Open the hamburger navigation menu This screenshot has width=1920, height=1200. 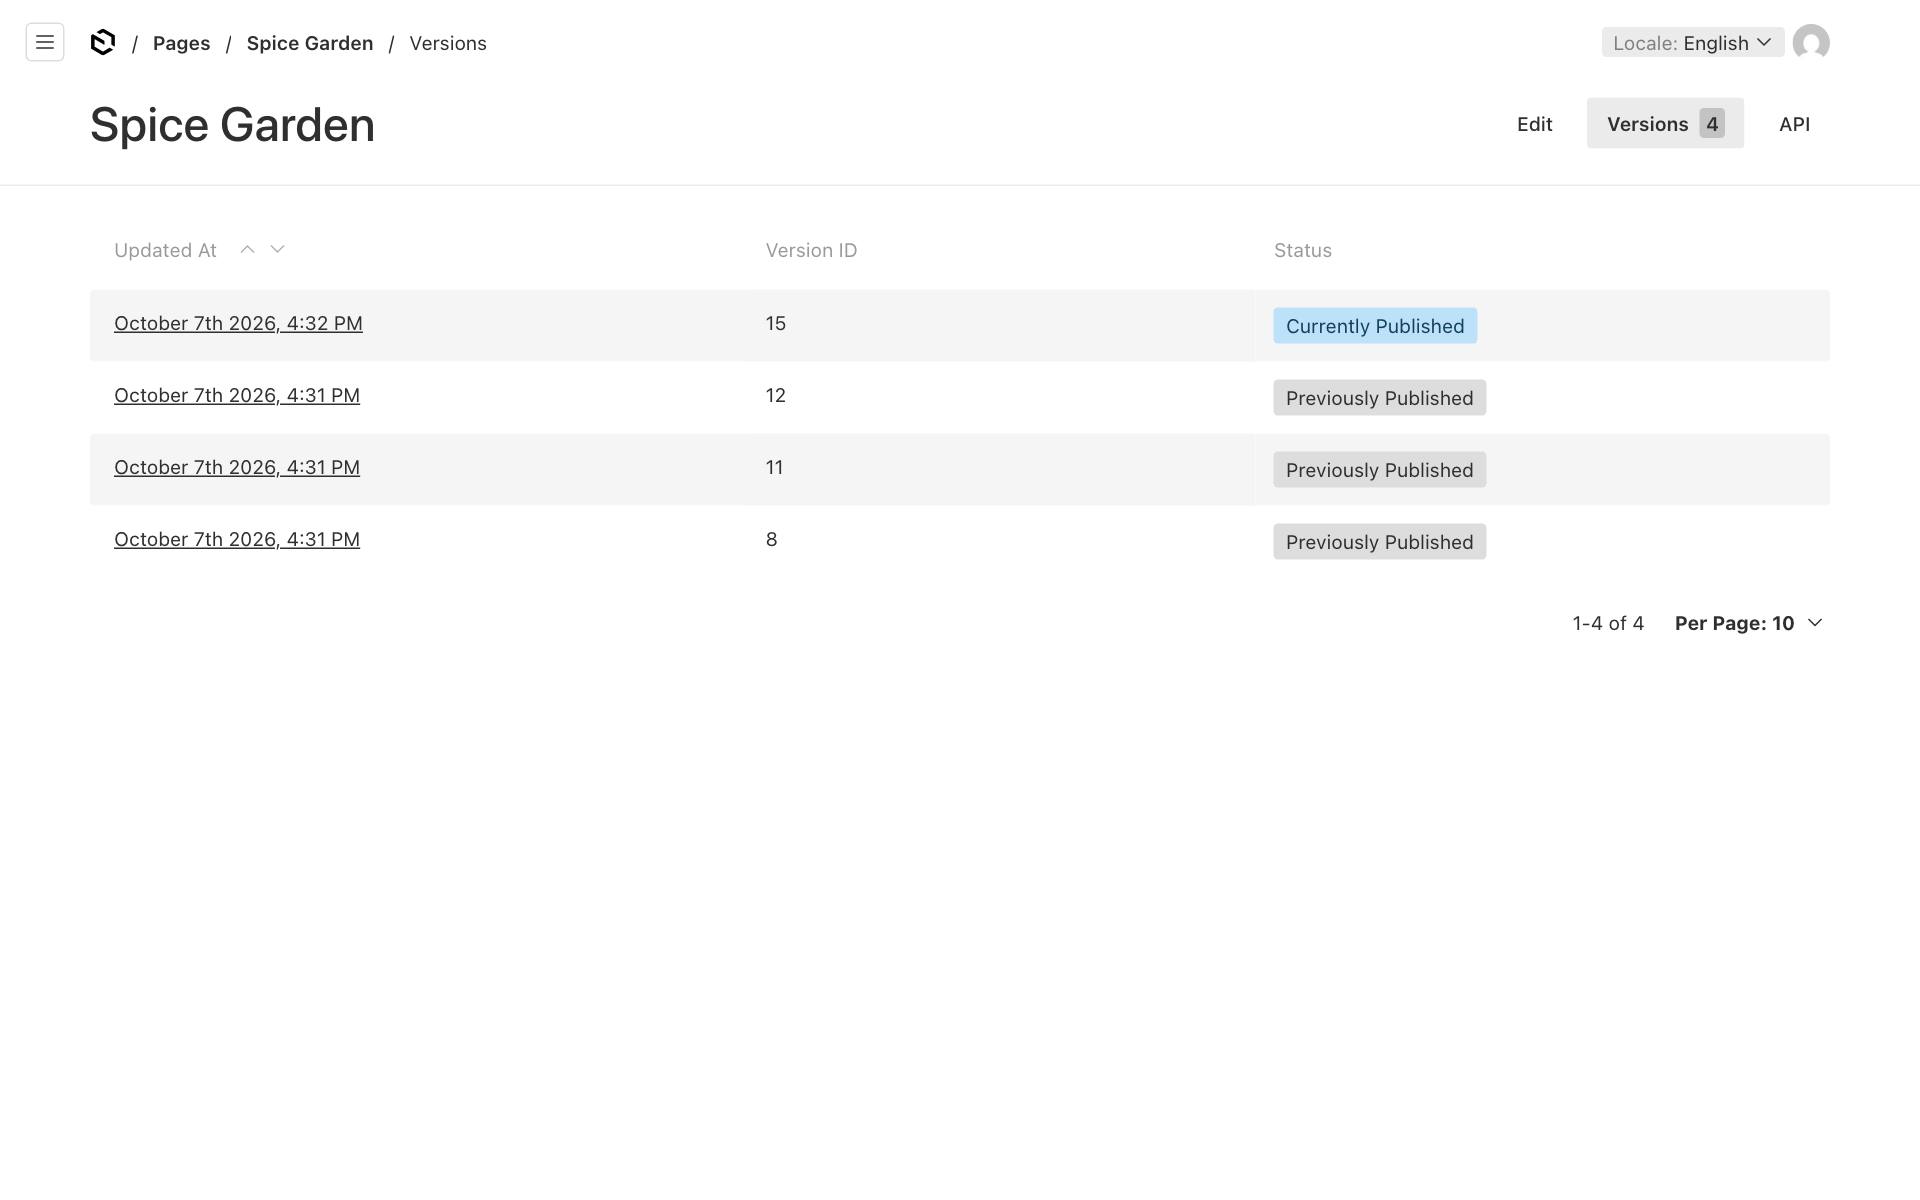[45, 42]
